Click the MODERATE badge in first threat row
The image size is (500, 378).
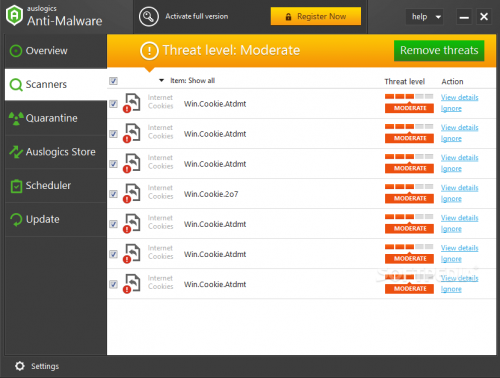(409, 108)
